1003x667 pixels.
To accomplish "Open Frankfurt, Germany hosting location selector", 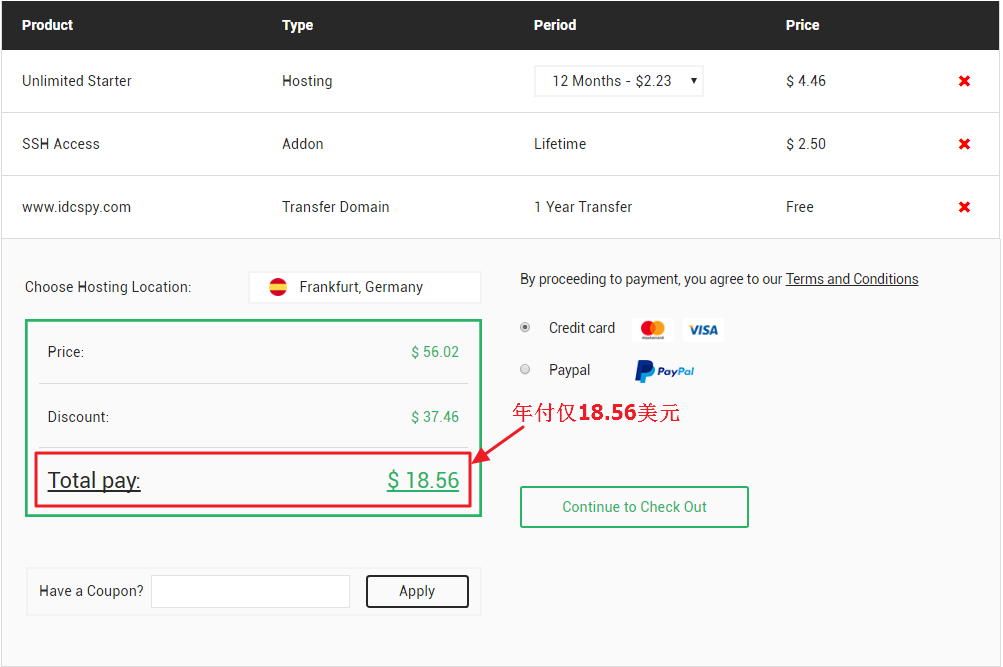I will pos(364,287).
